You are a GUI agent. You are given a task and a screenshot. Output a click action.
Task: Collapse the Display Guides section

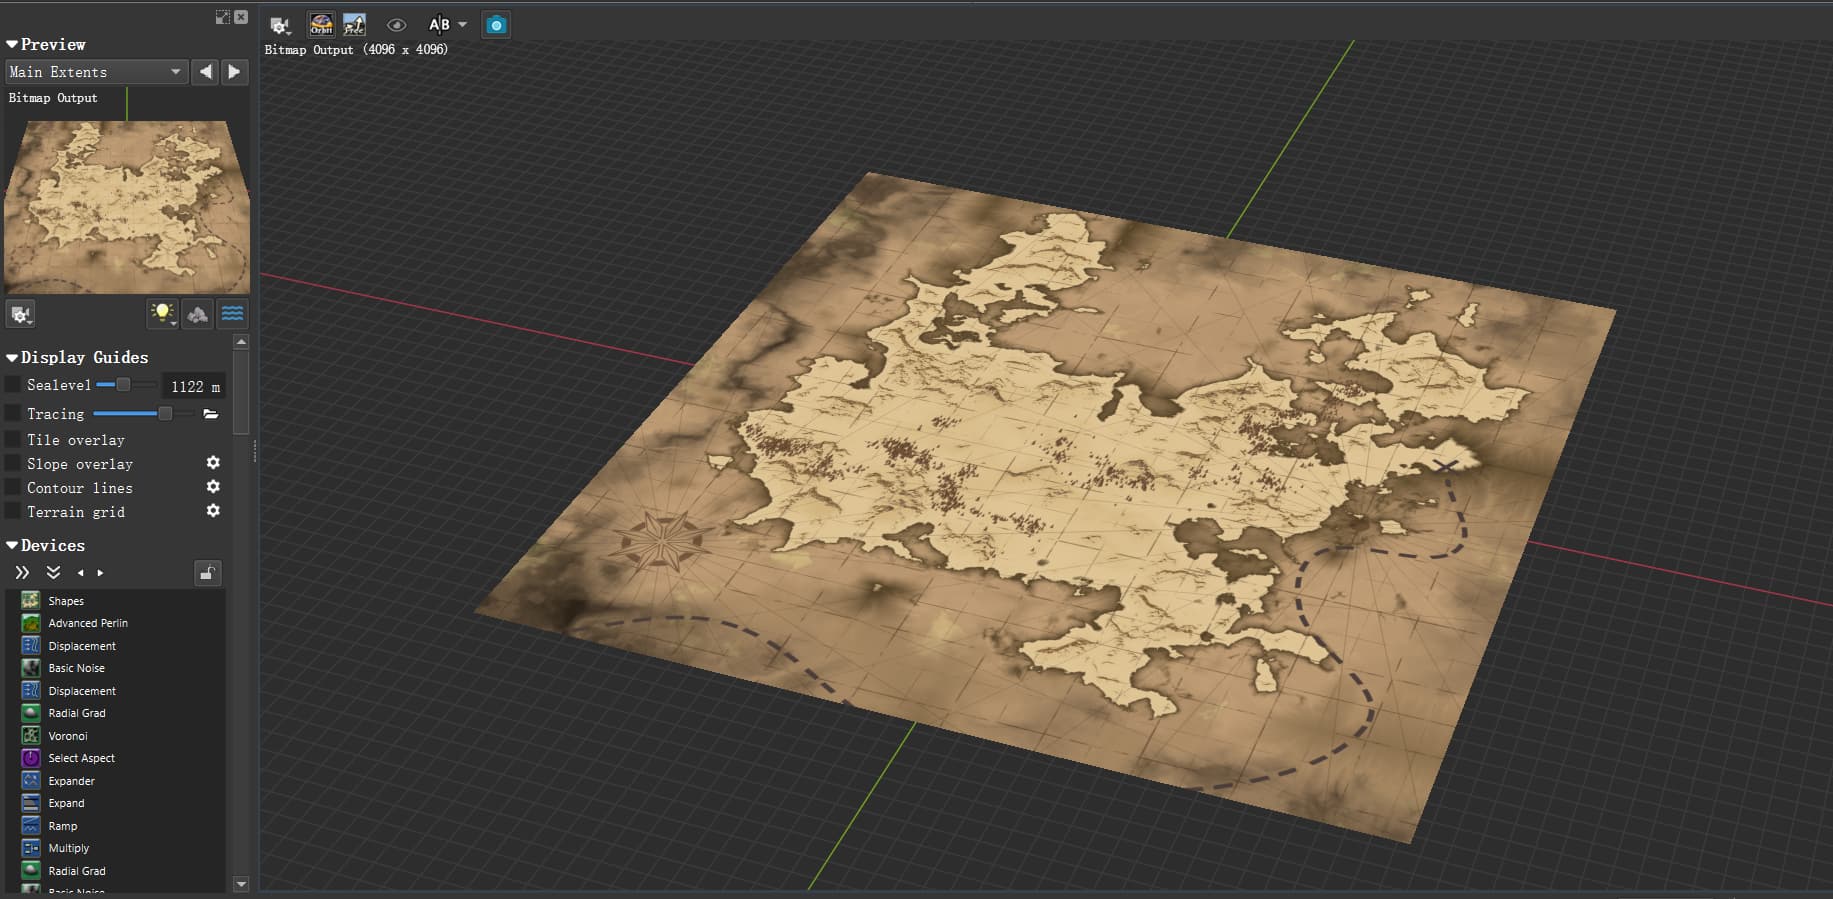point(77,357)
